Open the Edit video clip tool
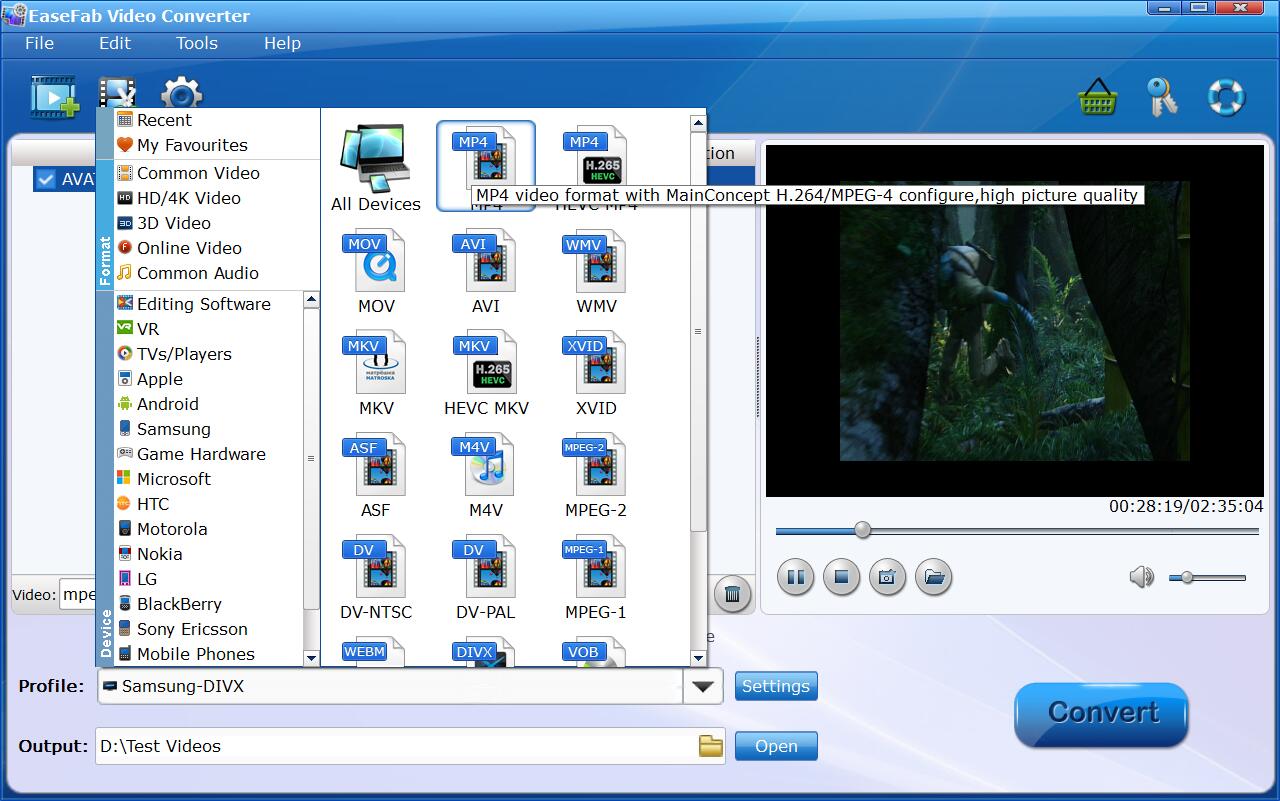1280x801 pixels. click(117, 92)
